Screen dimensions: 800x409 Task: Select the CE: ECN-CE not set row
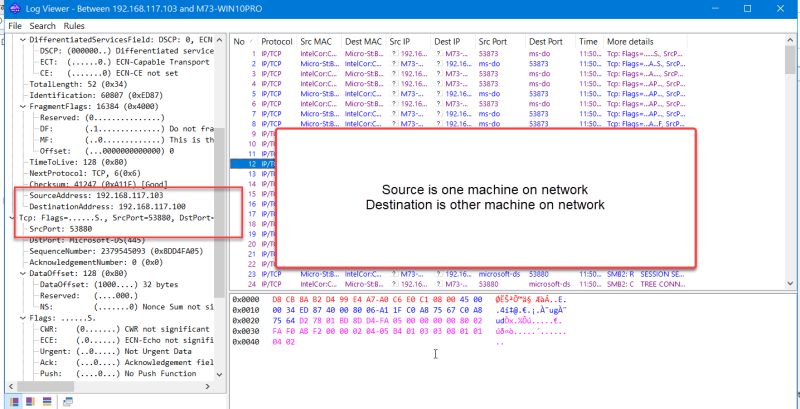coord(109,73)
